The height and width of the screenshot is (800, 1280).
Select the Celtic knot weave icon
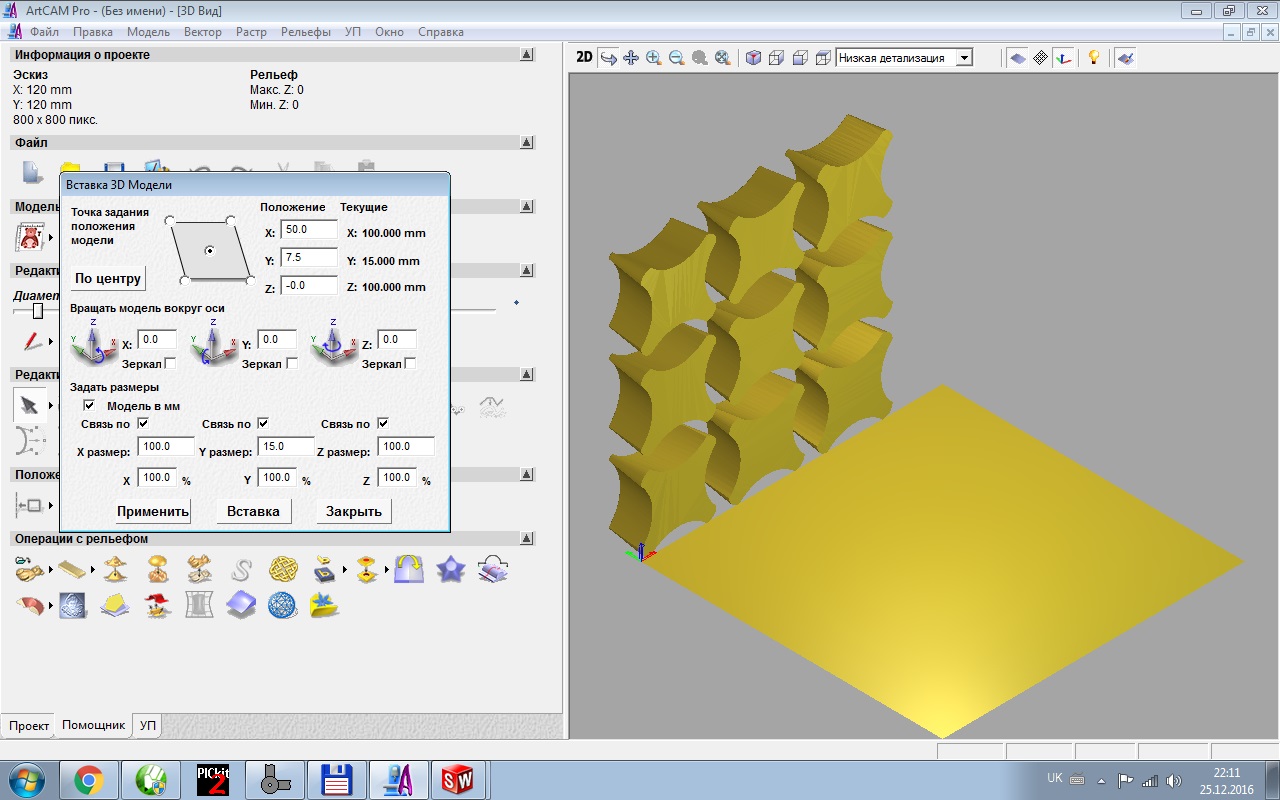coord(283,570)
